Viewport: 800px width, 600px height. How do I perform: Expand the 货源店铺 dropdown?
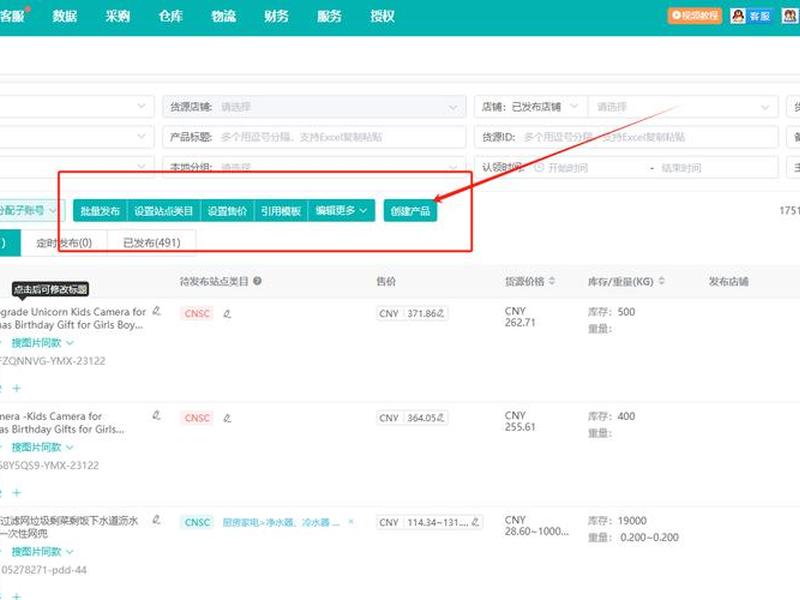coord(314,107)
